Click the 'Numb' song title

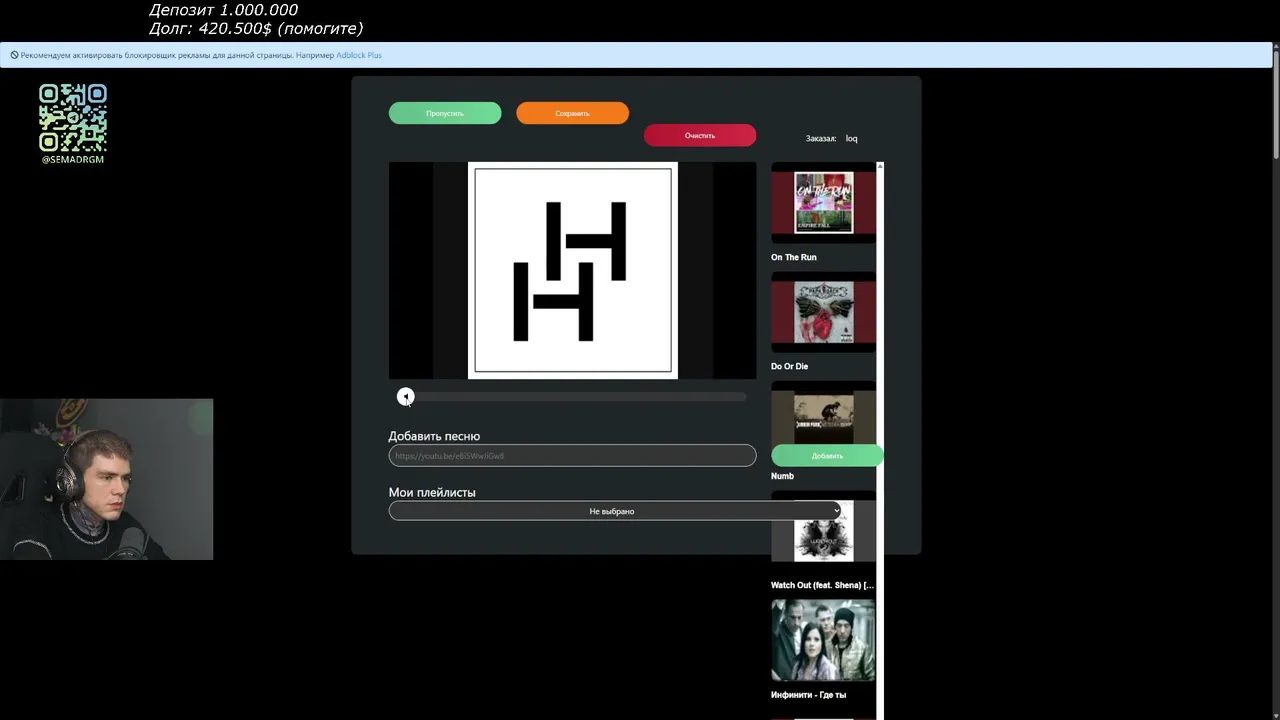[x=783, y=476]
